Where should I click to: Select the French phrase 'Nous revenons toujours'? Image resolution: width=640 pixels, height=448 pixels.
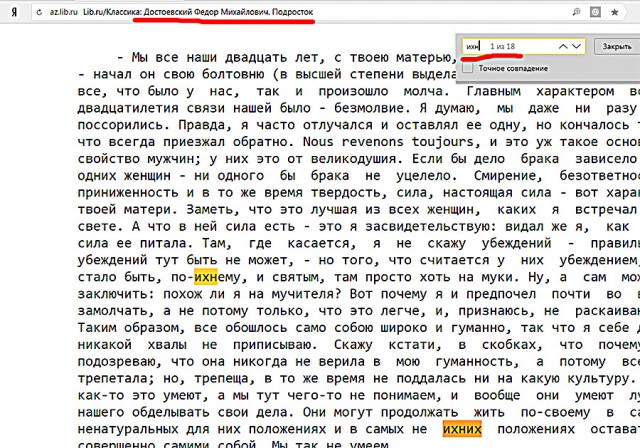[x=388, y=142]
